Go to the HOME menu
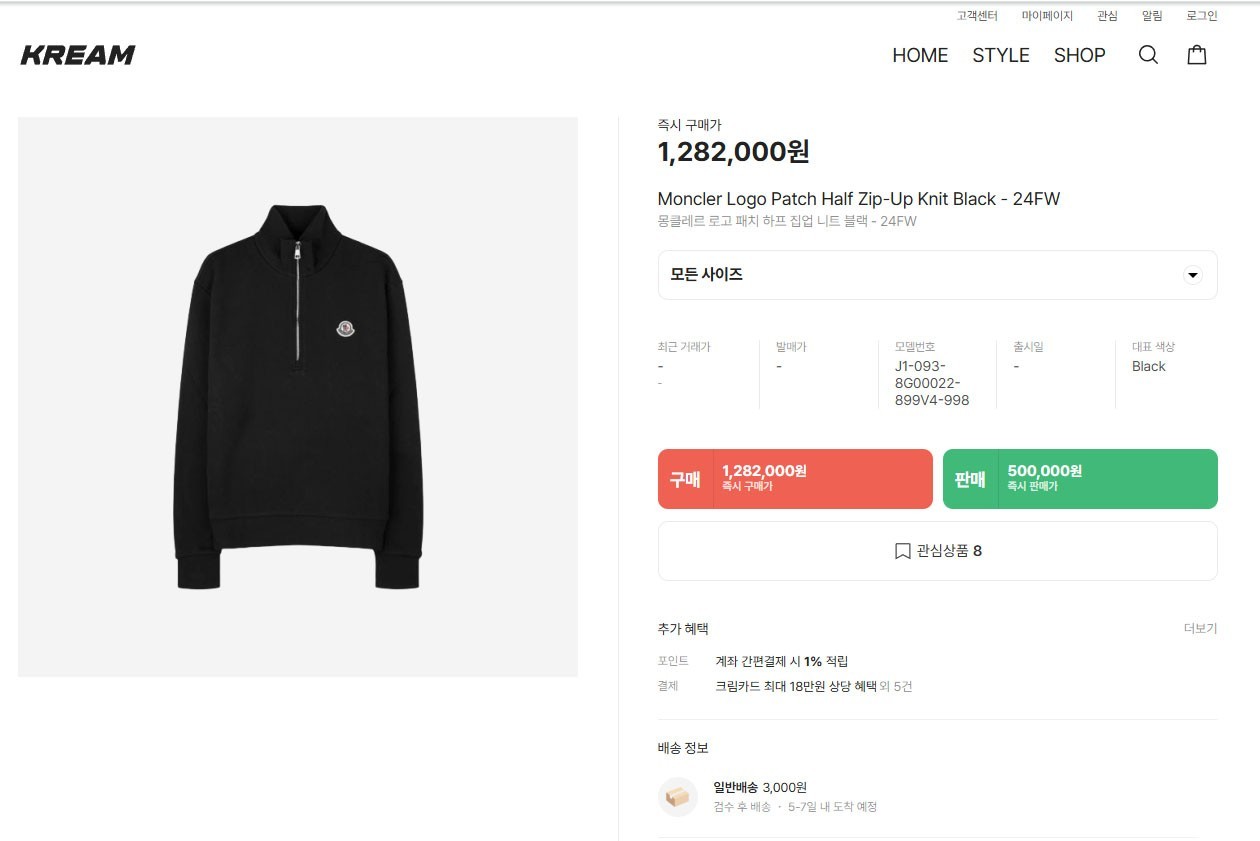The width and height of the screenshot is (1260, 841). (920, 55)
